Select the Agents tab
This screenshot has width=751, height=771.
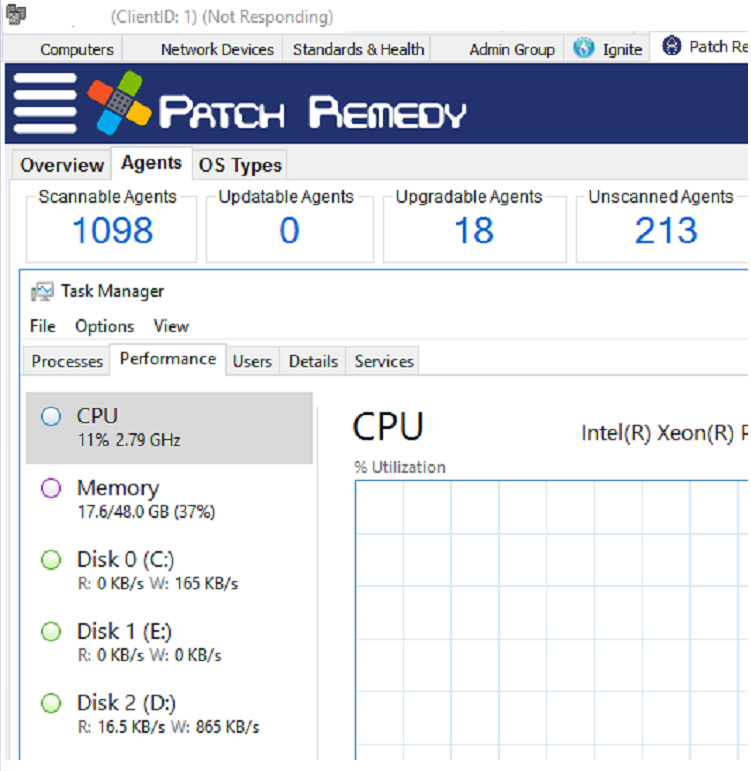tap(151, 163)
